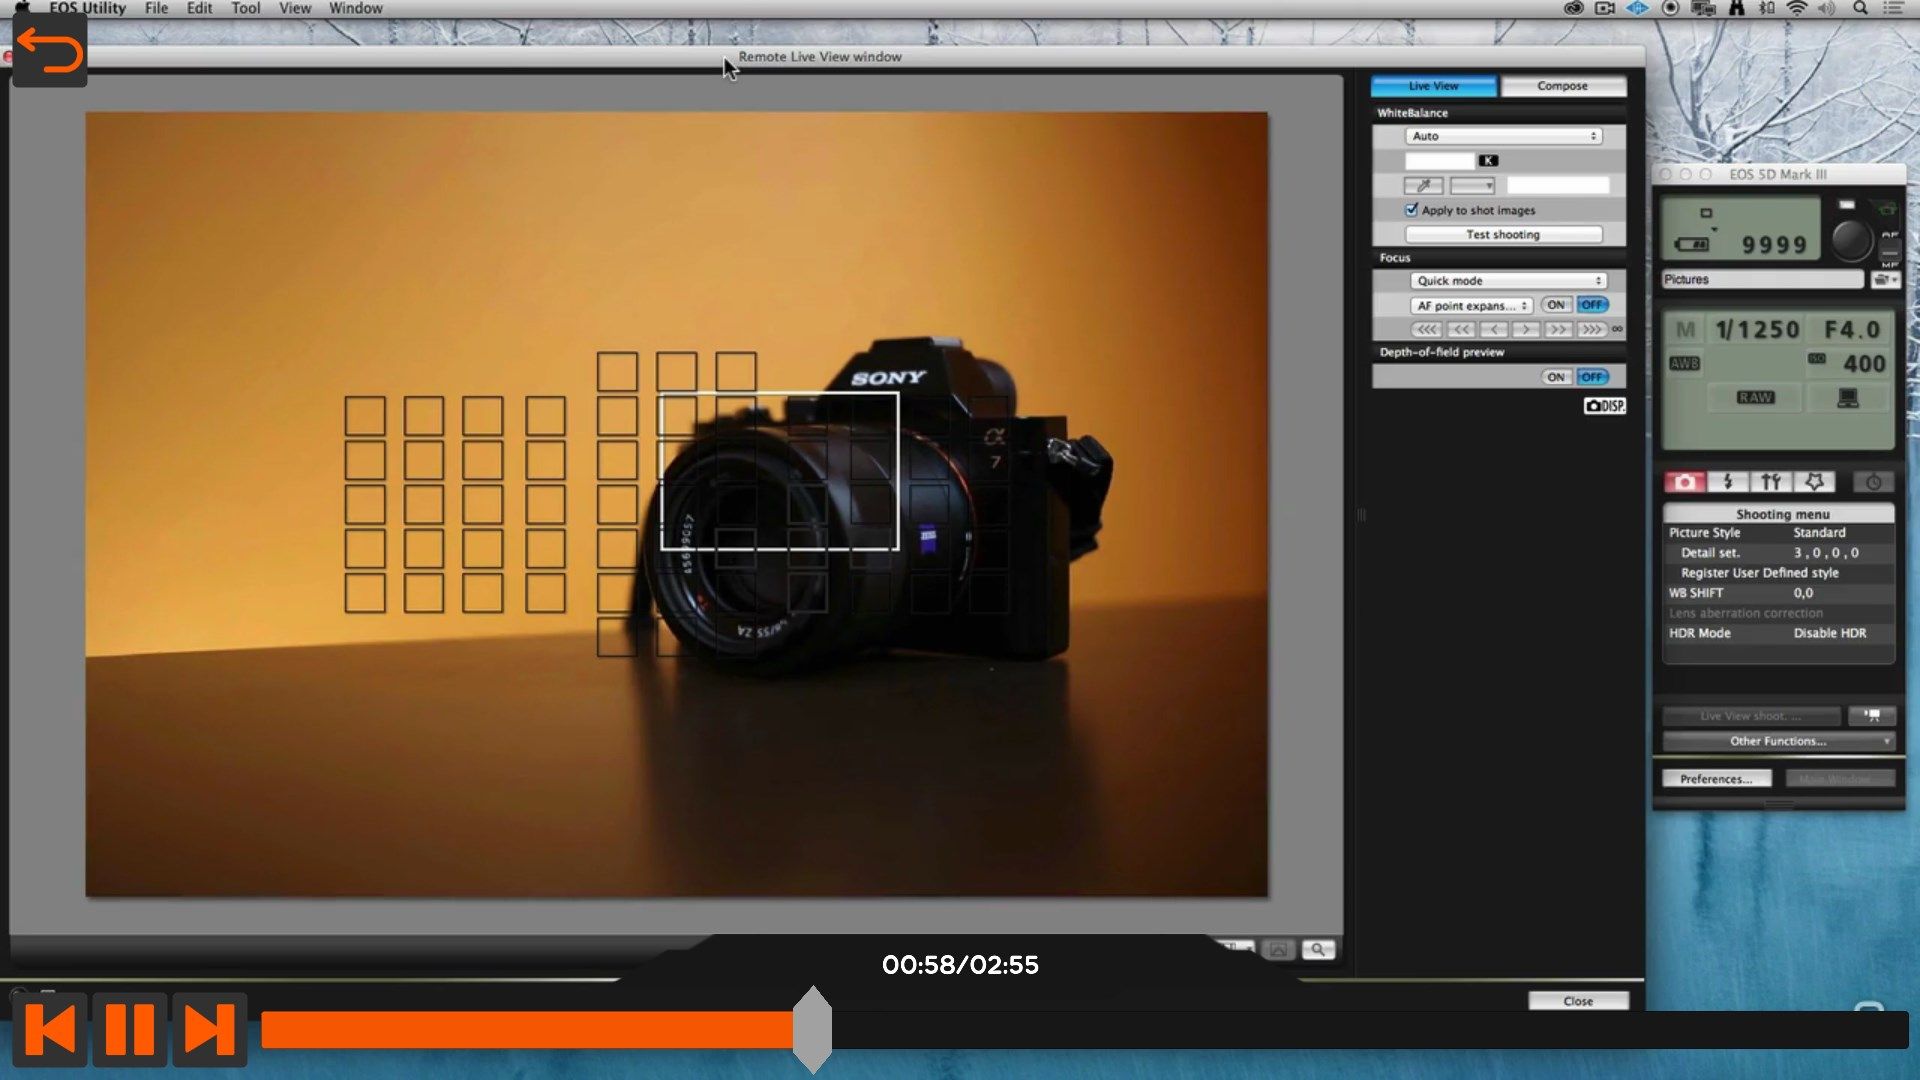Go back with the orange return arrow
1920x1080 pixels.
(x=50, y=51)
